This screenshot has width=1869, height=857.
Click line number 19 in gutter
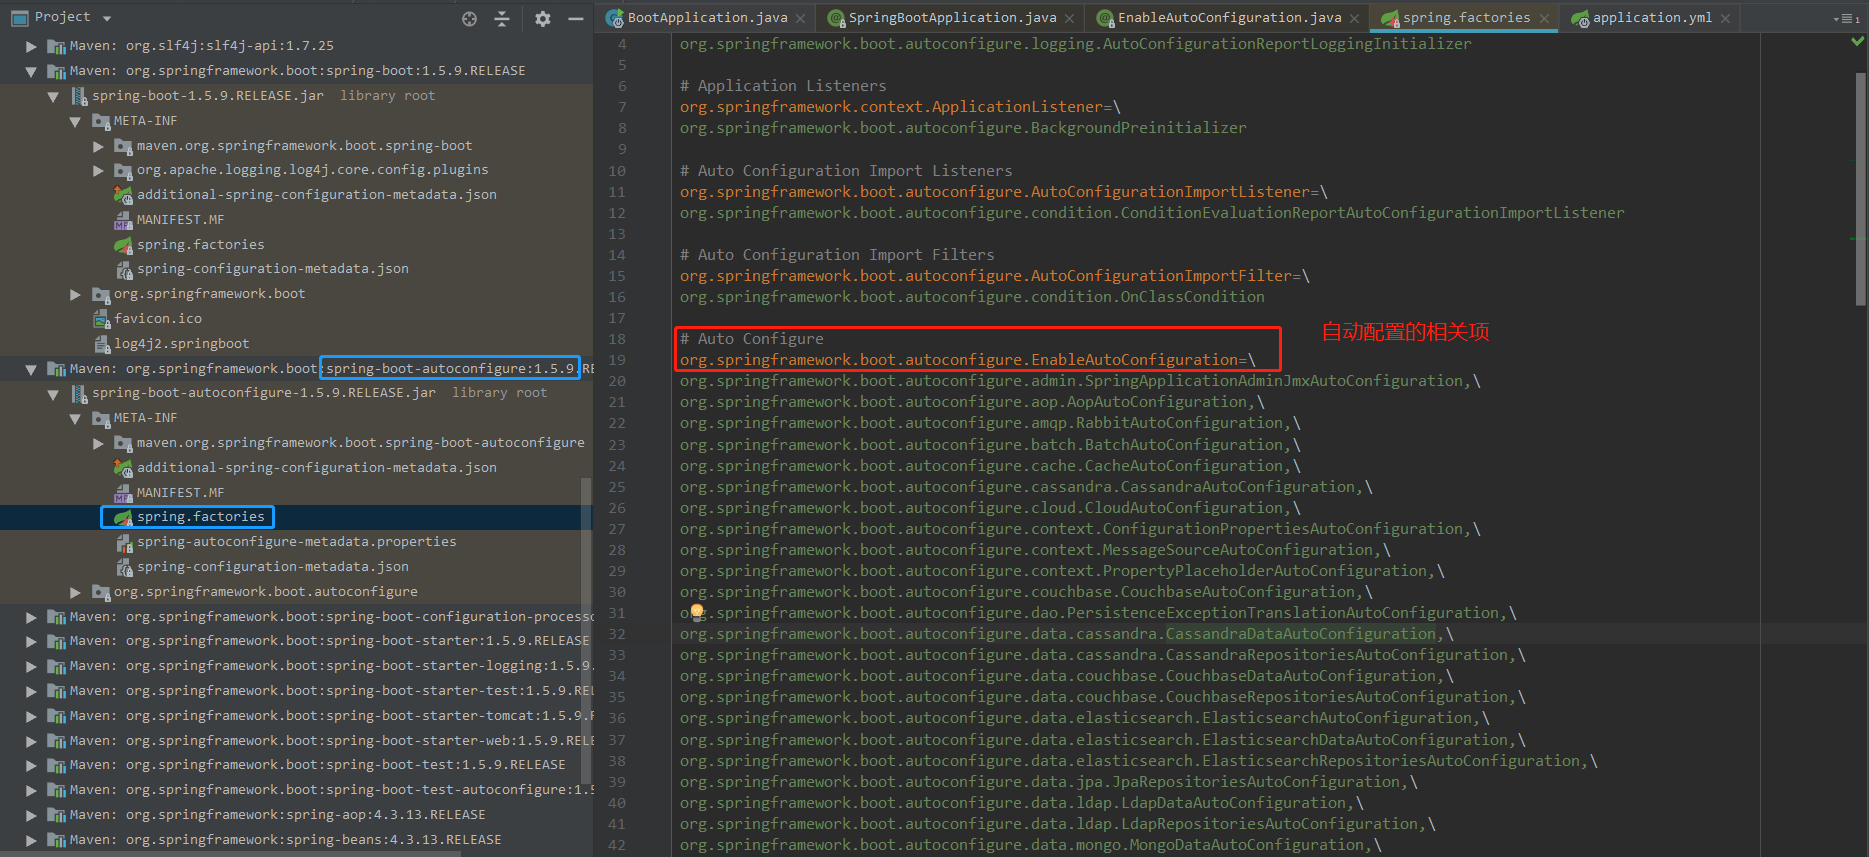[617, 360]
